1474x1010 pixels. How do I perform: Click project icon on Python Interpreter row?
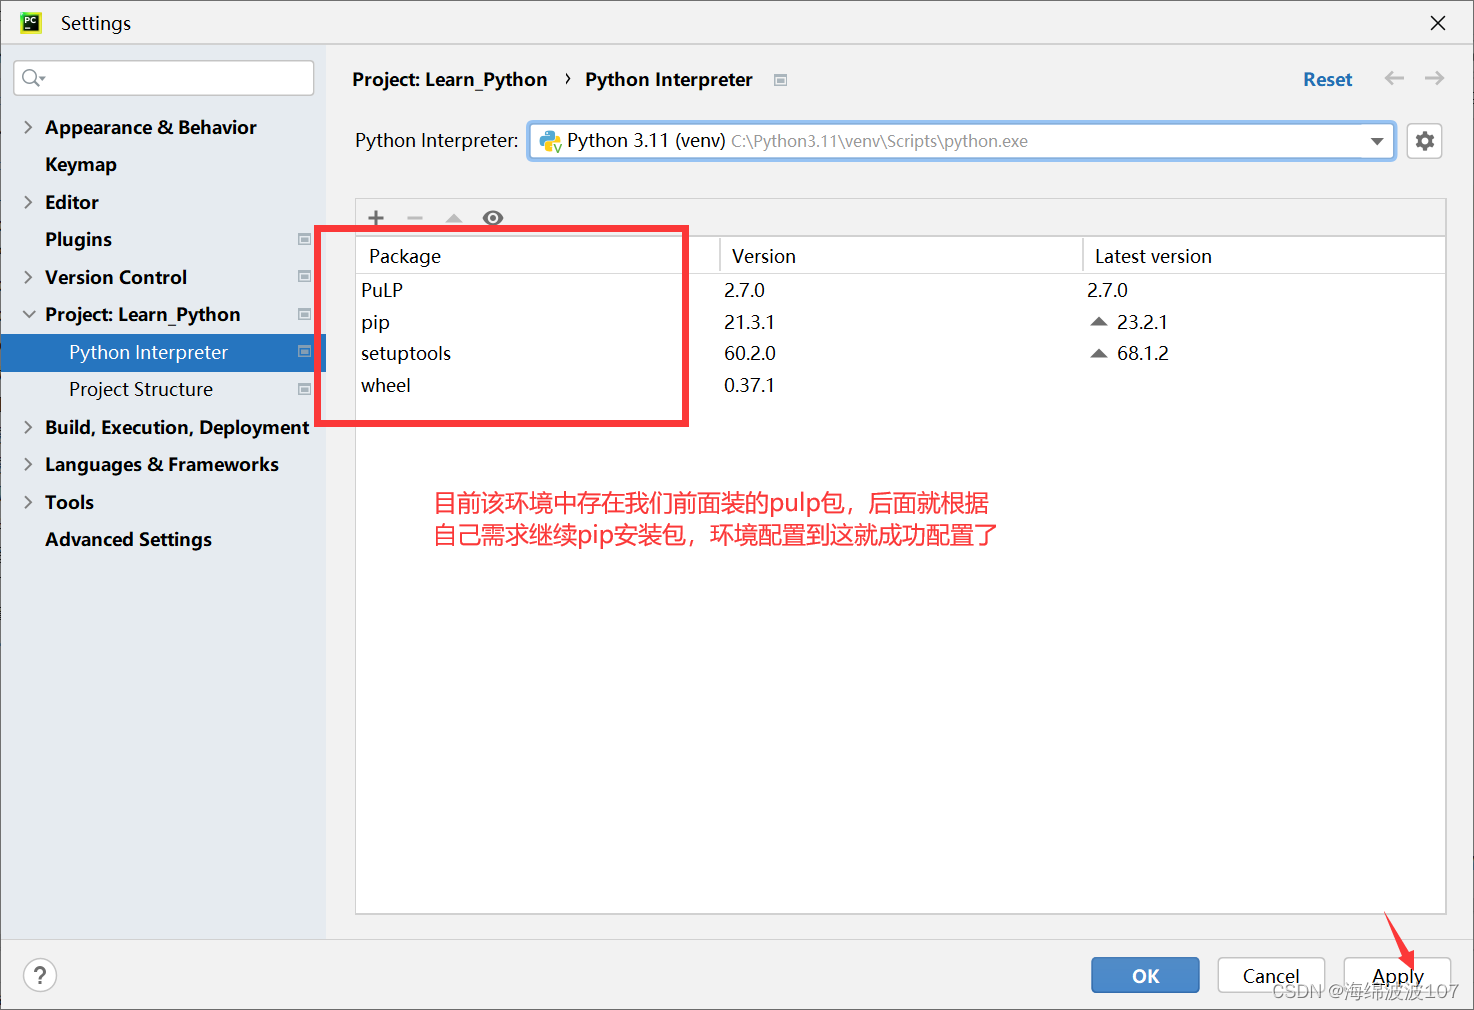[304, 351]
